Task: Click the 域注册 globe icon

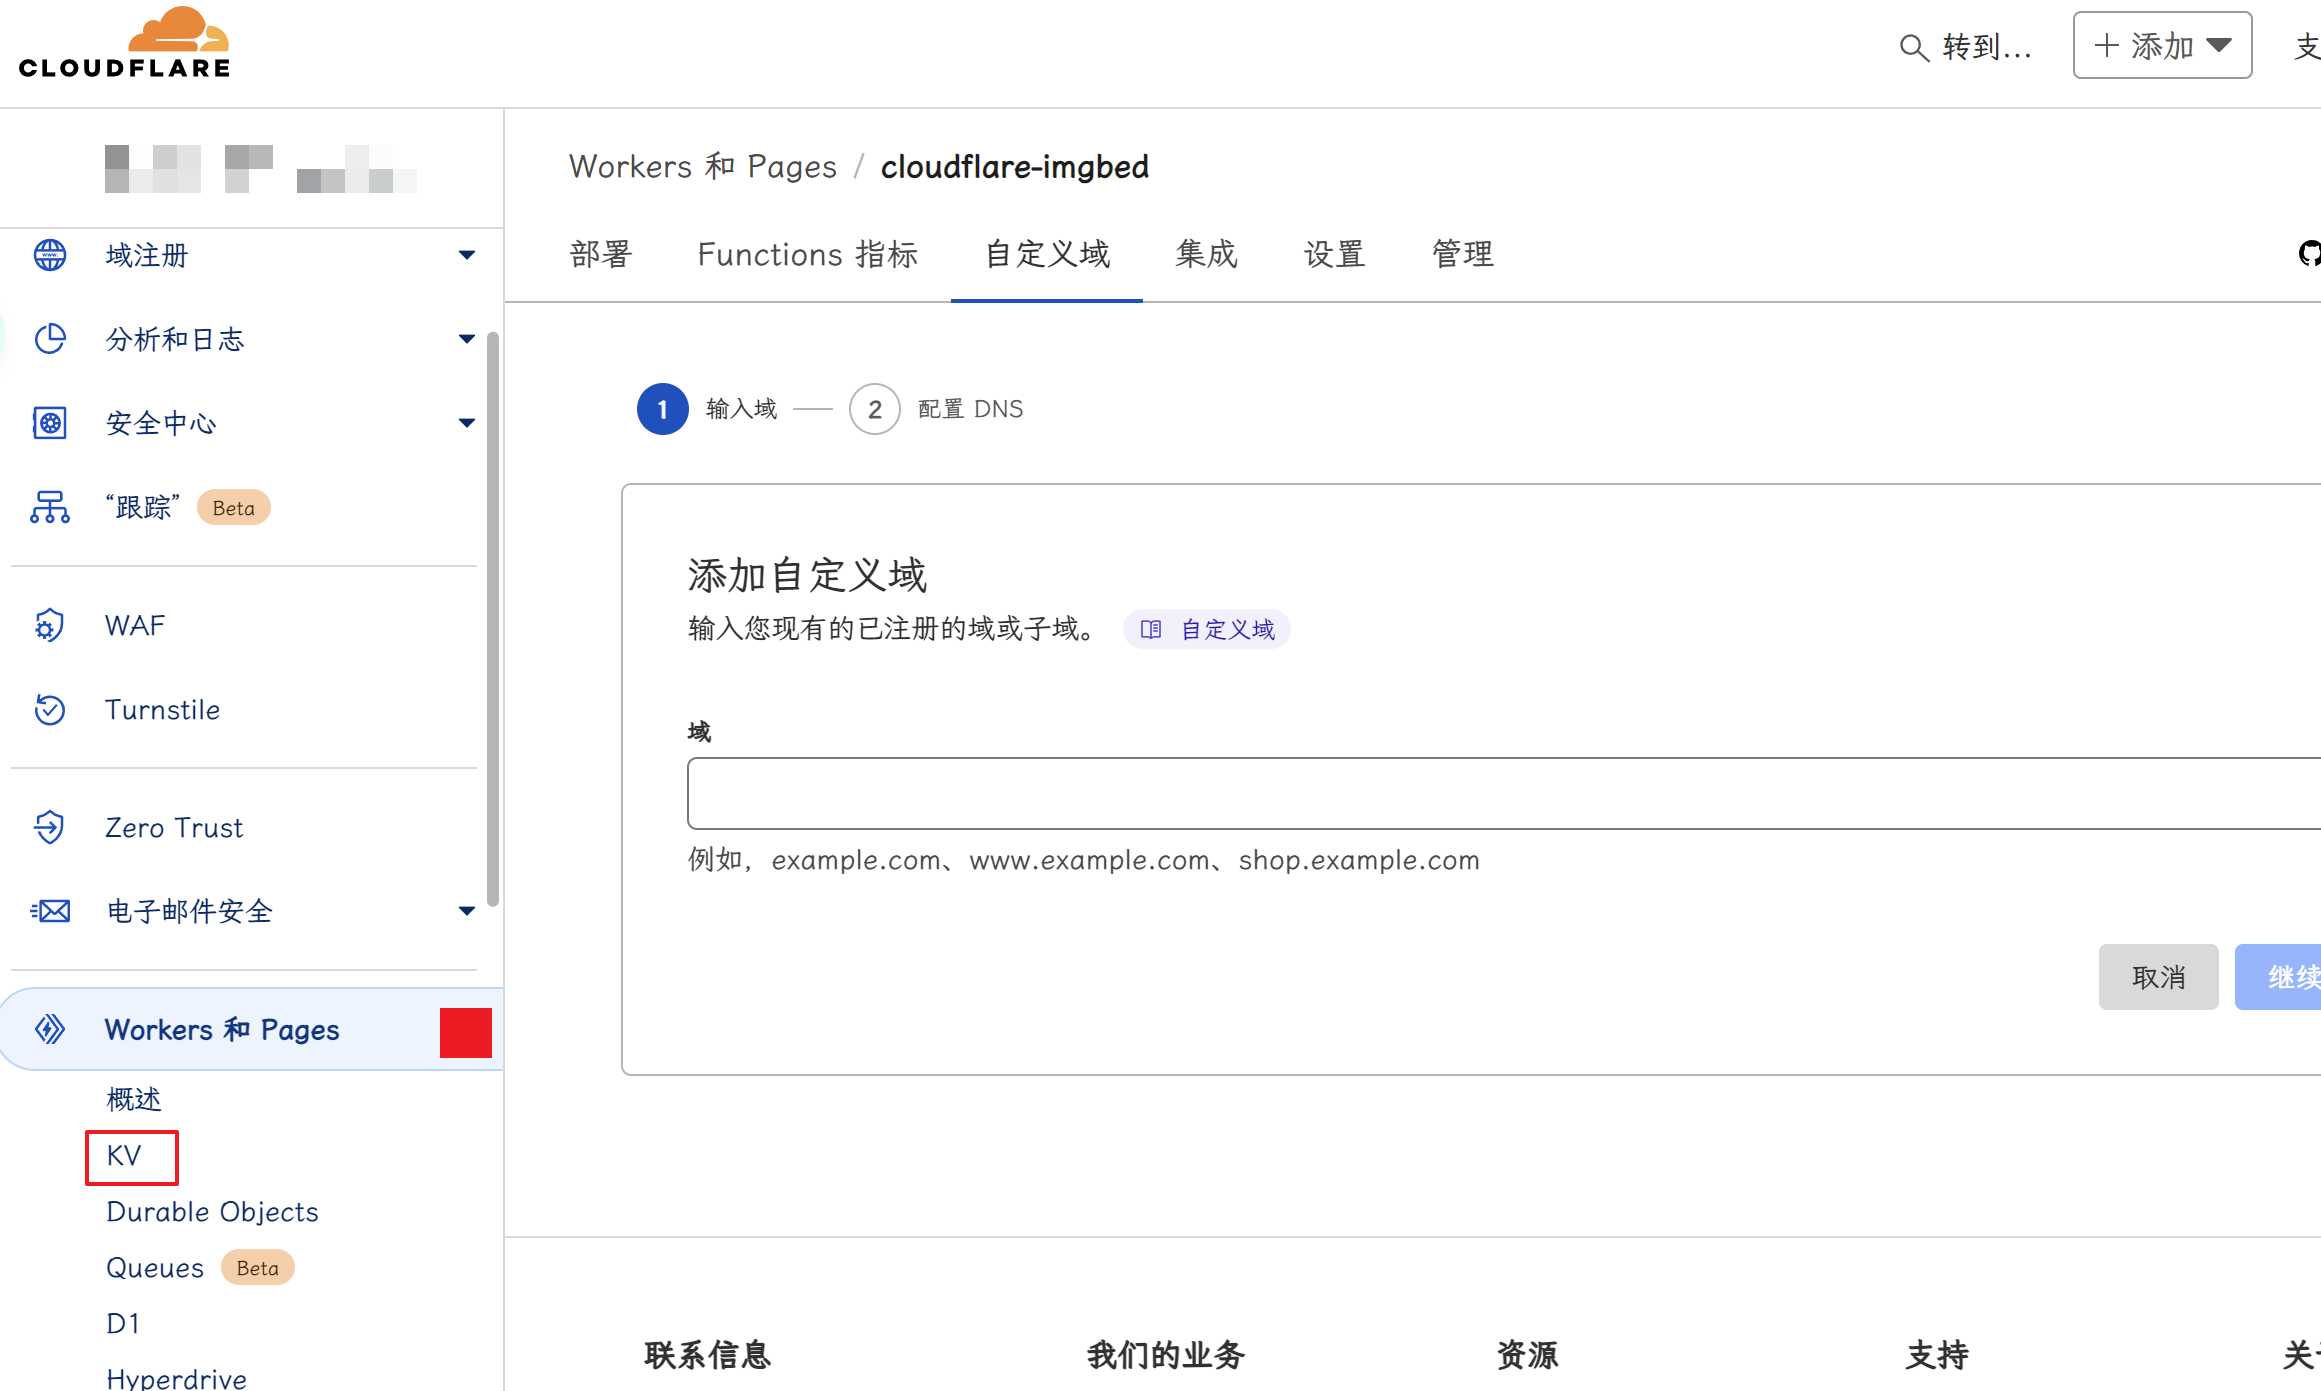Action: [x=50, y=255]
